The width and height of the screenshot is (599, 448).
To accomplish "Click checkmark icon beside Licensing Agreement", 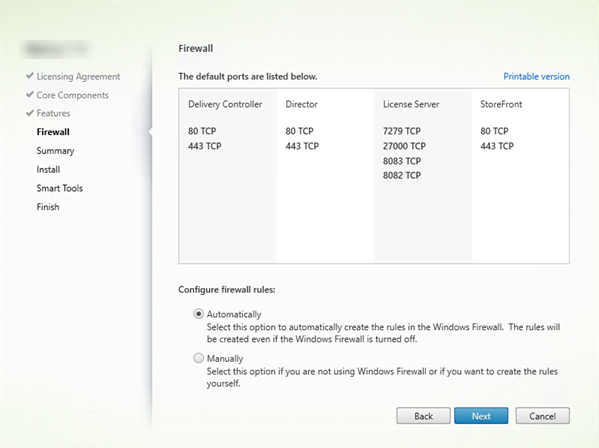I will [30, 76].
